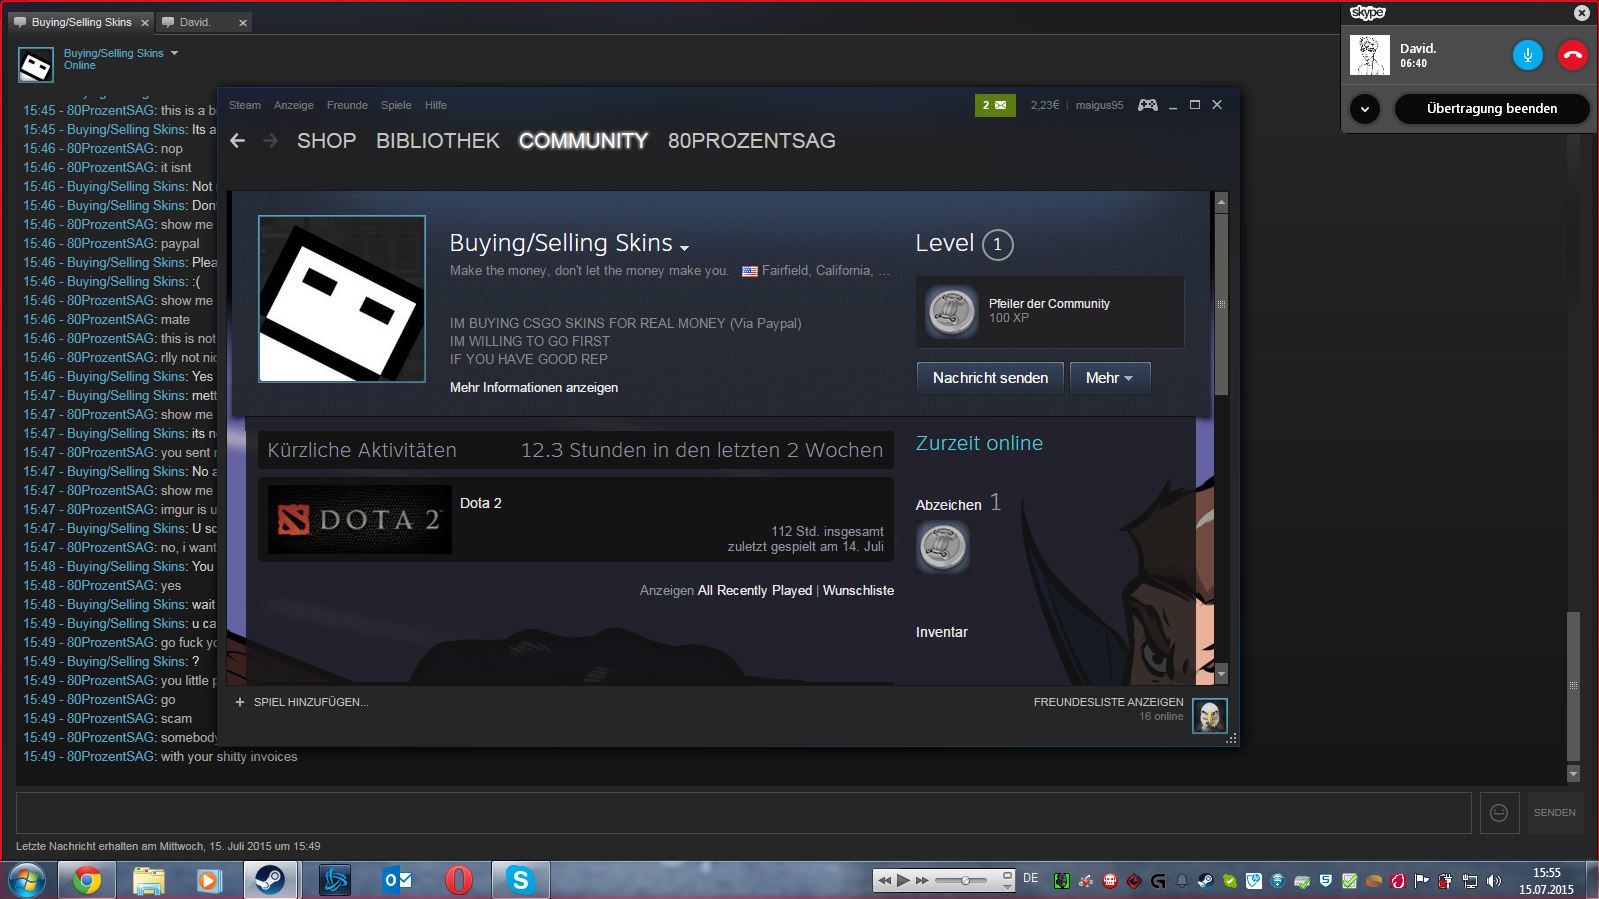This screenshot has height=899, width=1599.
Task: Hang up the Skype call
Action: pyautogui.click(x=1572, y=56)
